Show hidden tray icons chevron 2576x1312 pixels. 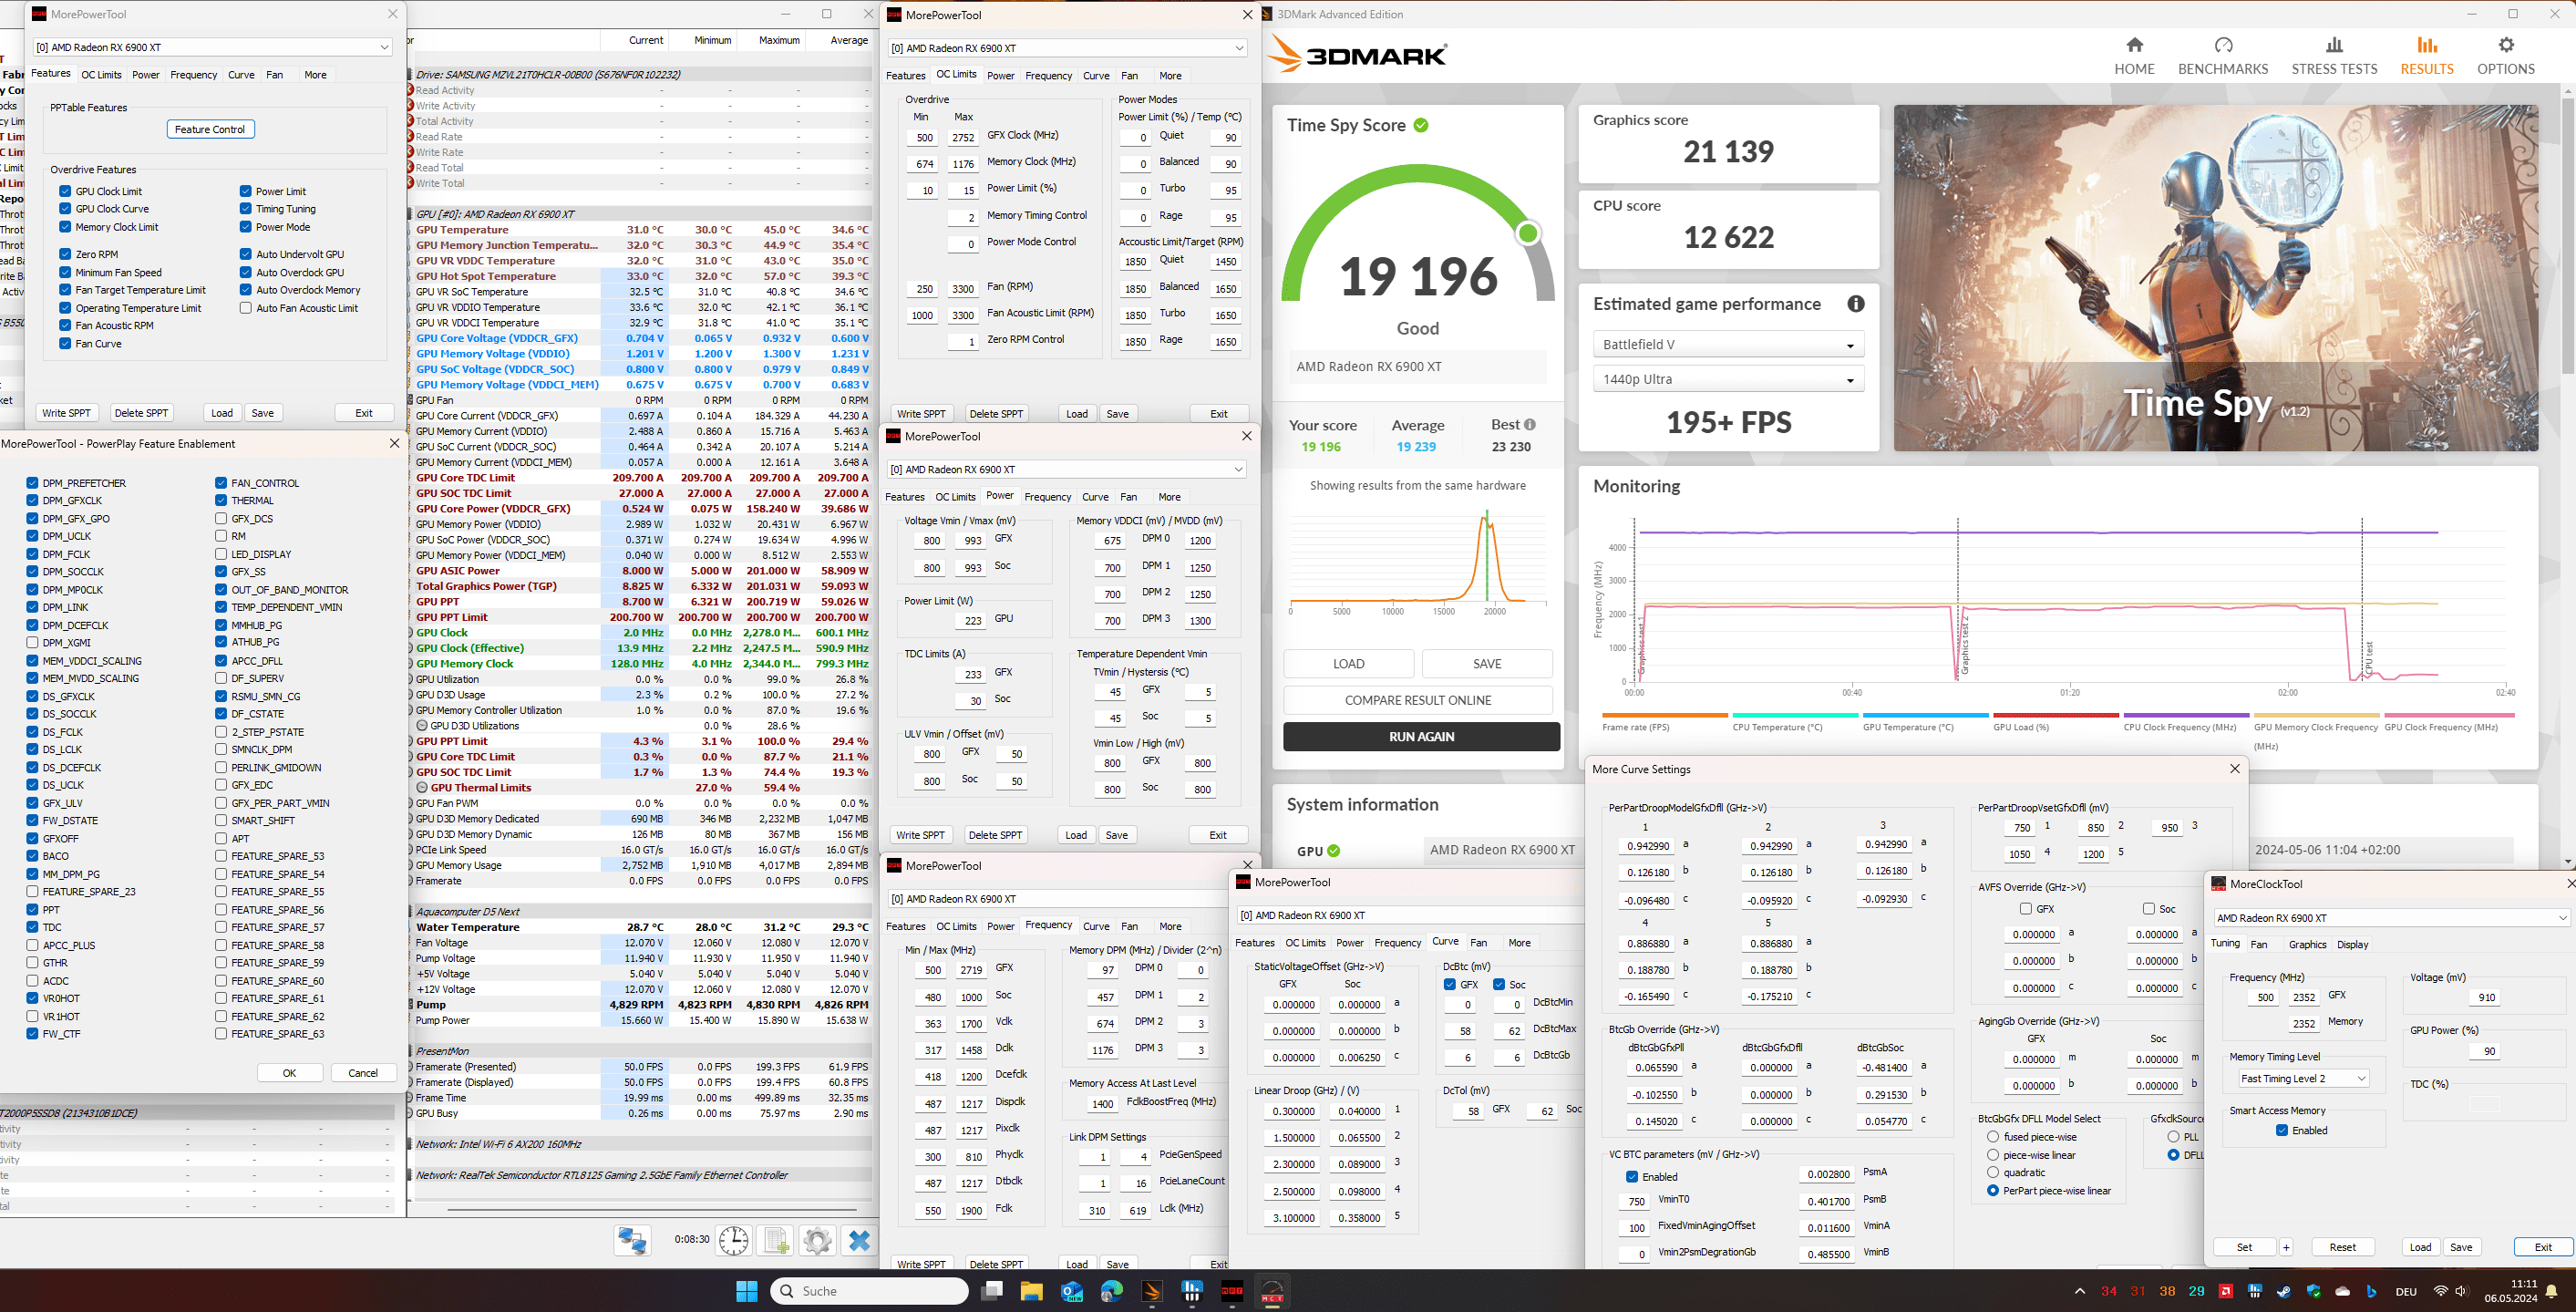click(x=2080, y=1291)
